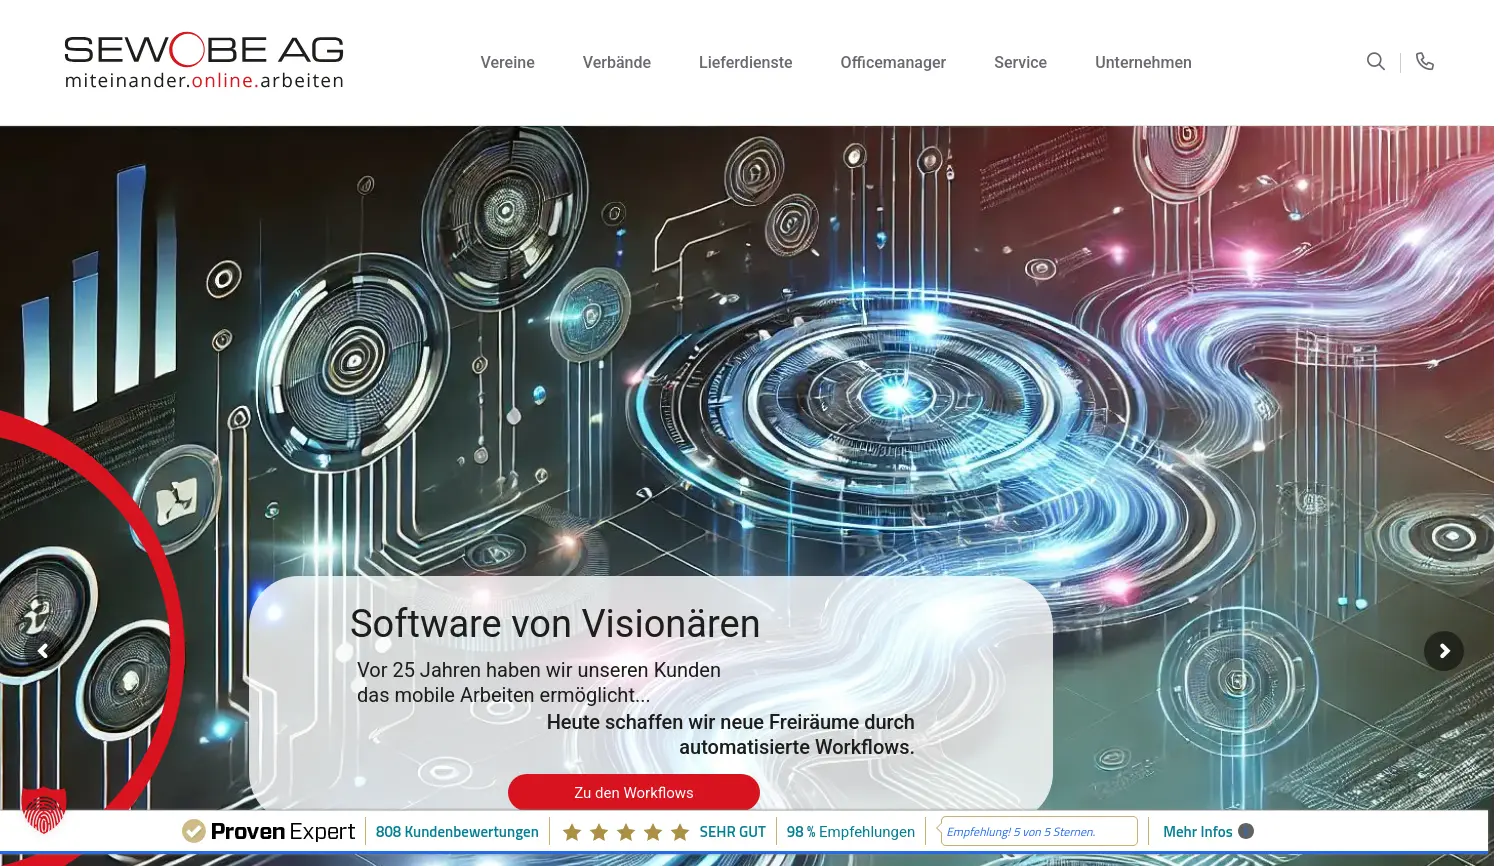The width and height of the screenshot is (1500, 866).
Task: Click the gold star rating strip
Action: [626, 831]
